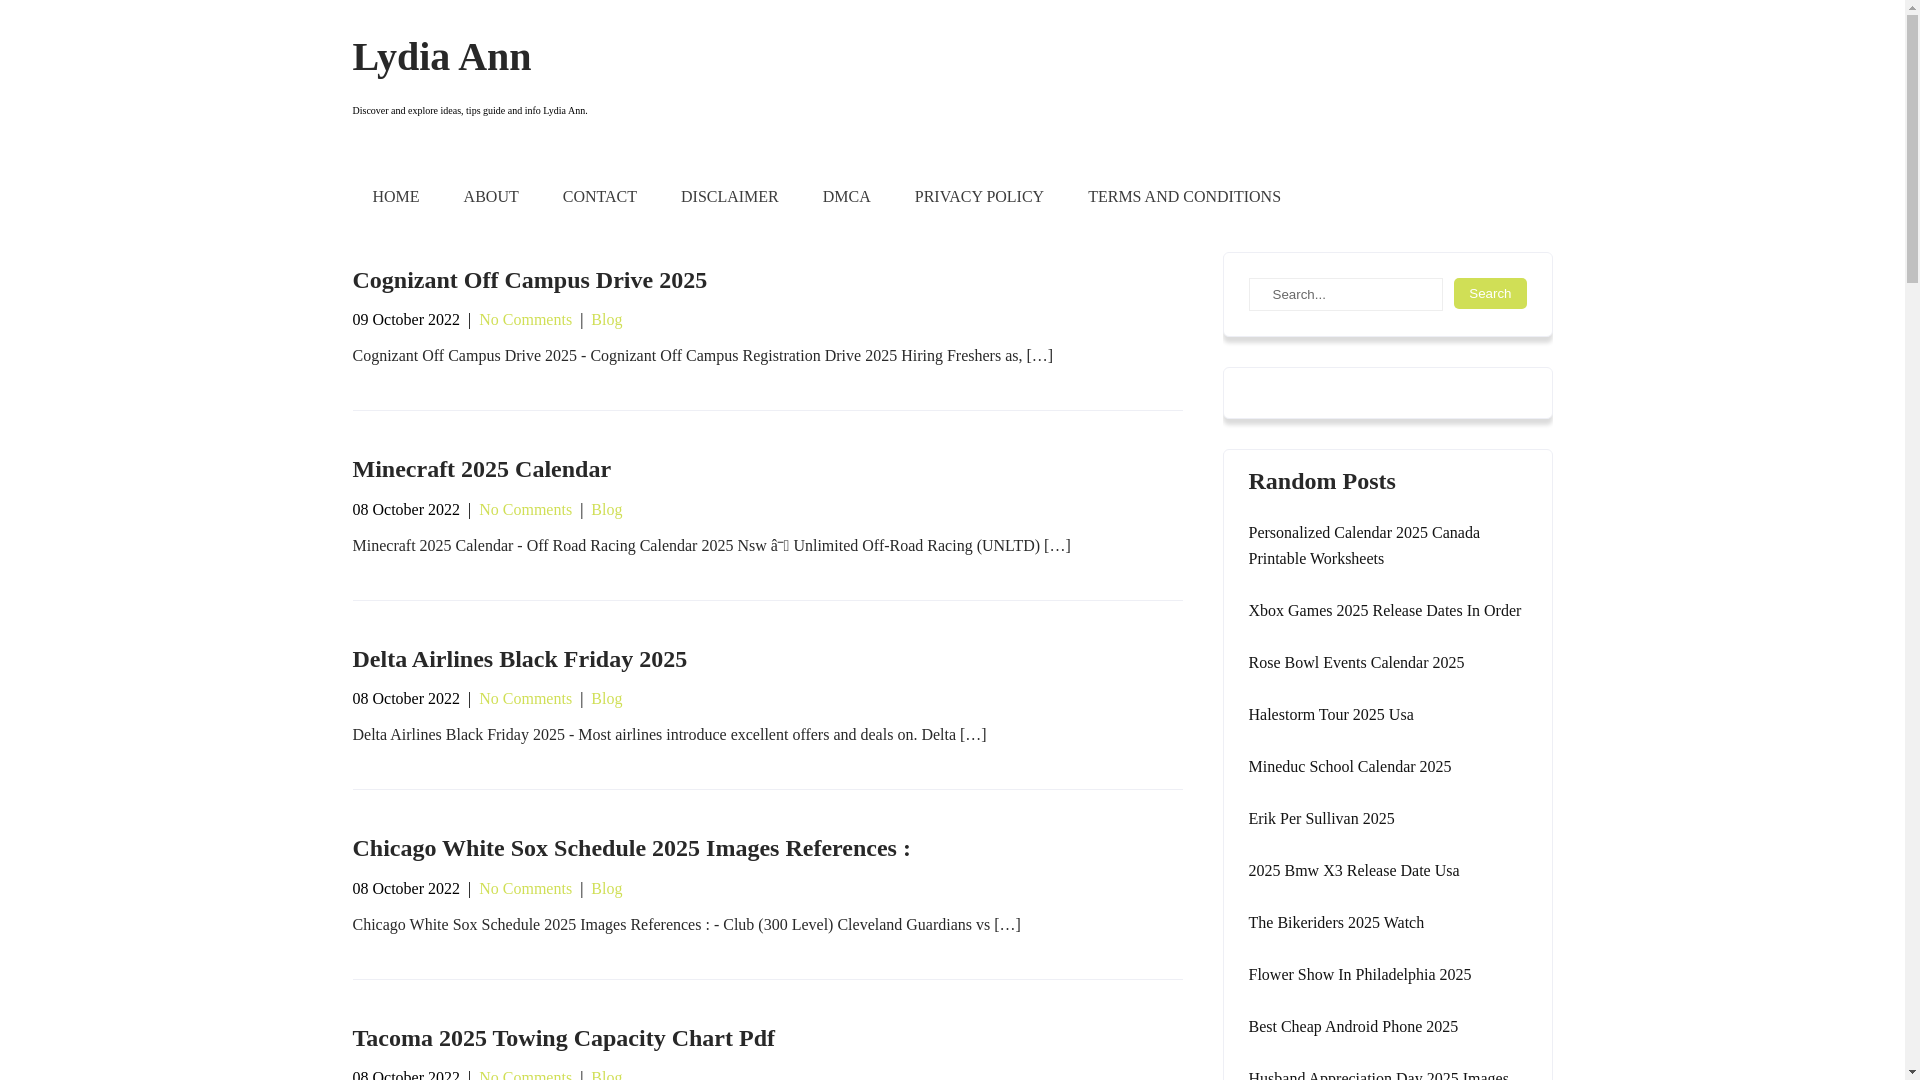View TERMS AND CONDITIONS page
The image size is (1920, 1080).
(x=1183, y=197)
